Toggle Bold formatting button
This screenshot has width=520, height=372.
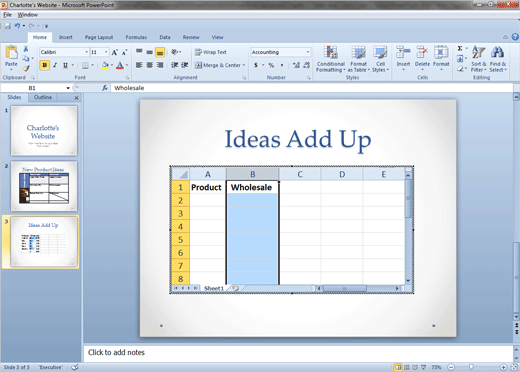pyautogui.click(x=44, y=65)
